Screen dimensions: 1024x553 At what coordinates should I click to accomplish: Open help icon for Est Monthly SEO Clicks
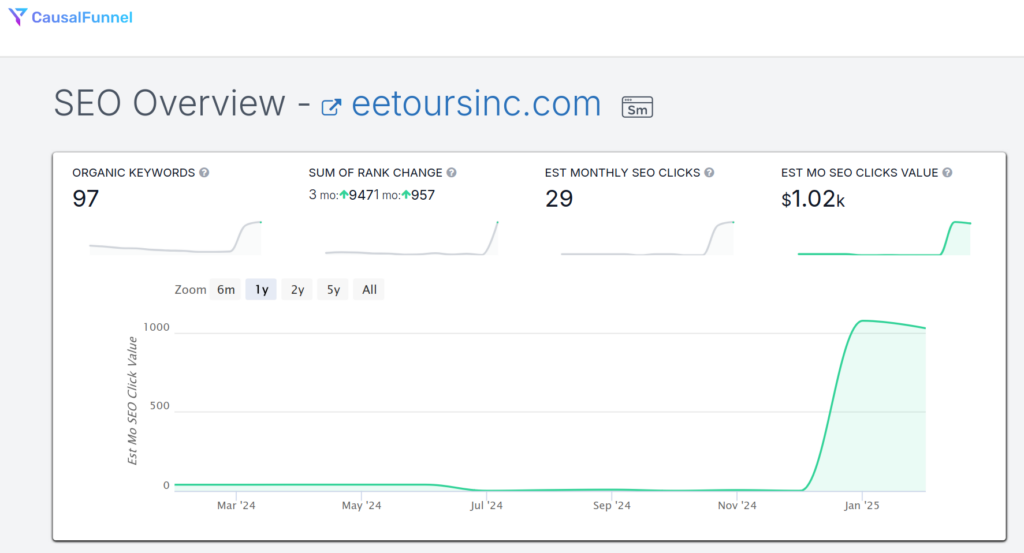(709, 172)
